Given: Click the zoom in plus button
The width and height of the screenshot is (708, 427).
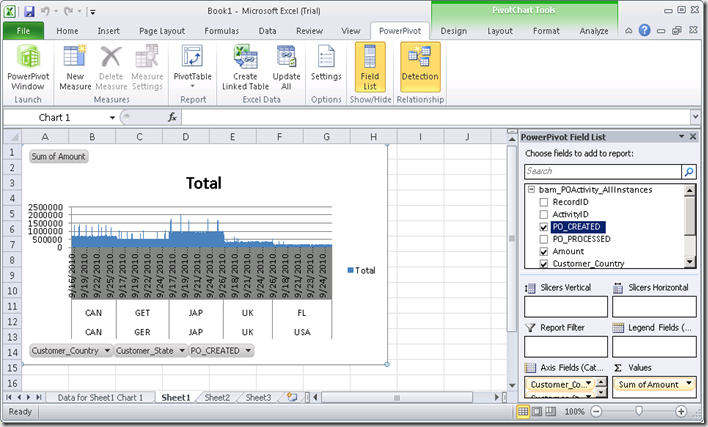Looking at the screenshot, I should click(681, 412).
